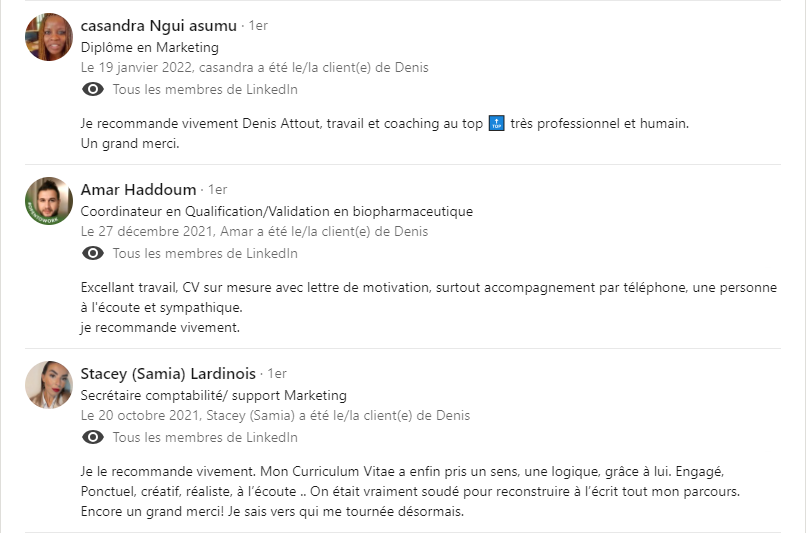Click the 19 janvier 2022 recommendation date line

[254, 68]
